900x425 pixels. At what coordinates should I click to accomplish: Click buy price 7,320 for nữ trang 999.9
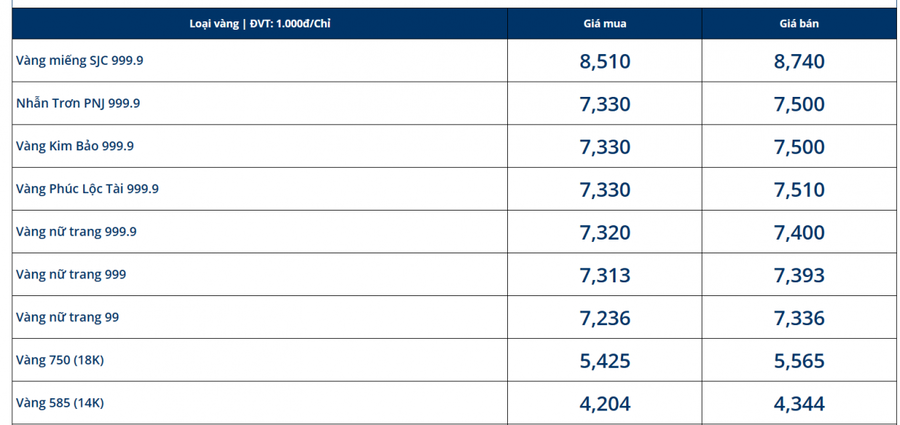pos(605,233)
